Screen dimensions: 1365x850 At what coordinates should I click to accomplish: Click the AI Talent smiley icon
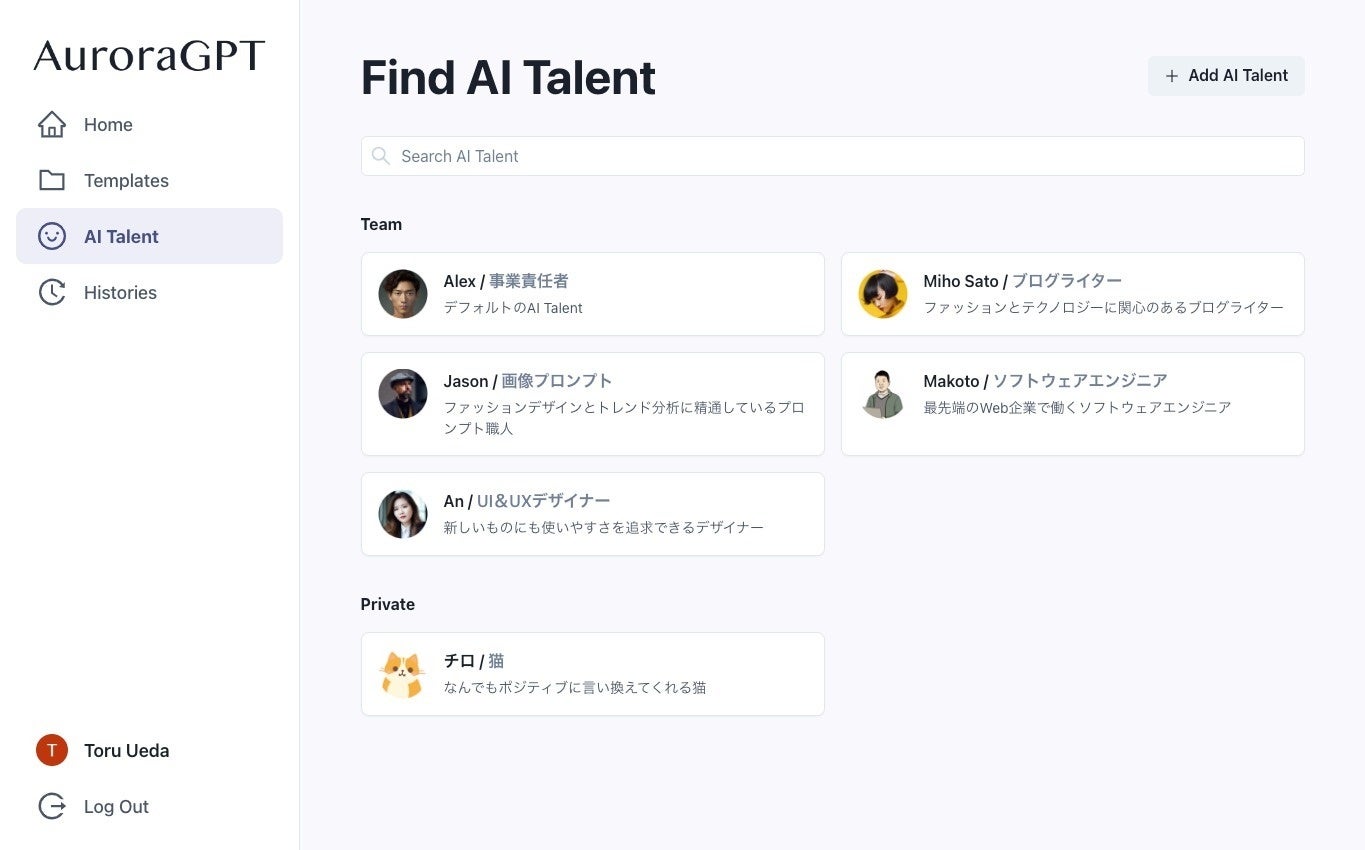[52, 237]
